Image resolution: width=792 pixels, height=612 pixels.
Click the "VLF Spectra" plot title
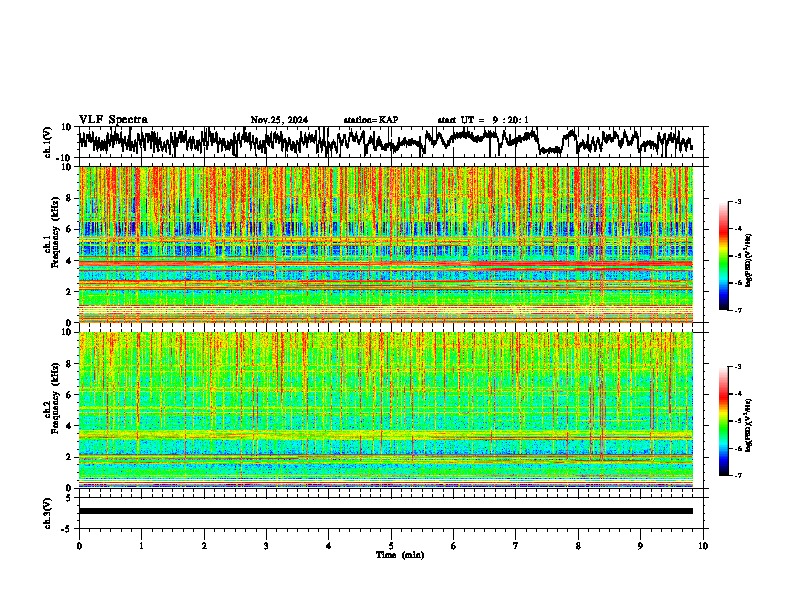click(113, 120)
